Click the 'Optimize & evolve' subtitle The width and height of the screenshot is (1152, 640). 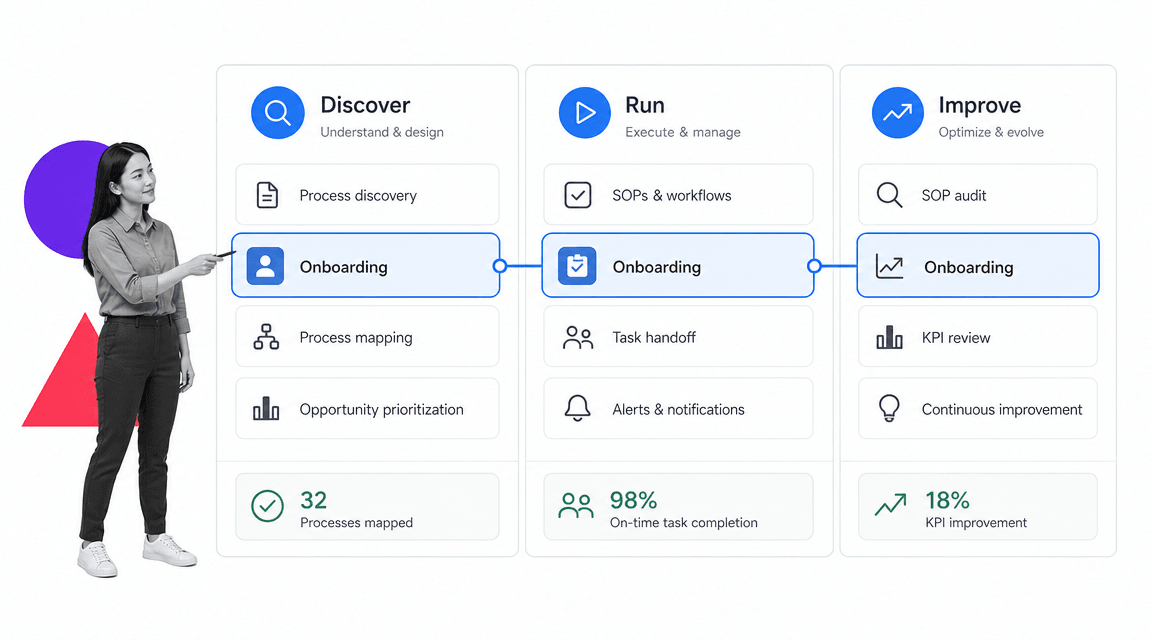[991, 132]
